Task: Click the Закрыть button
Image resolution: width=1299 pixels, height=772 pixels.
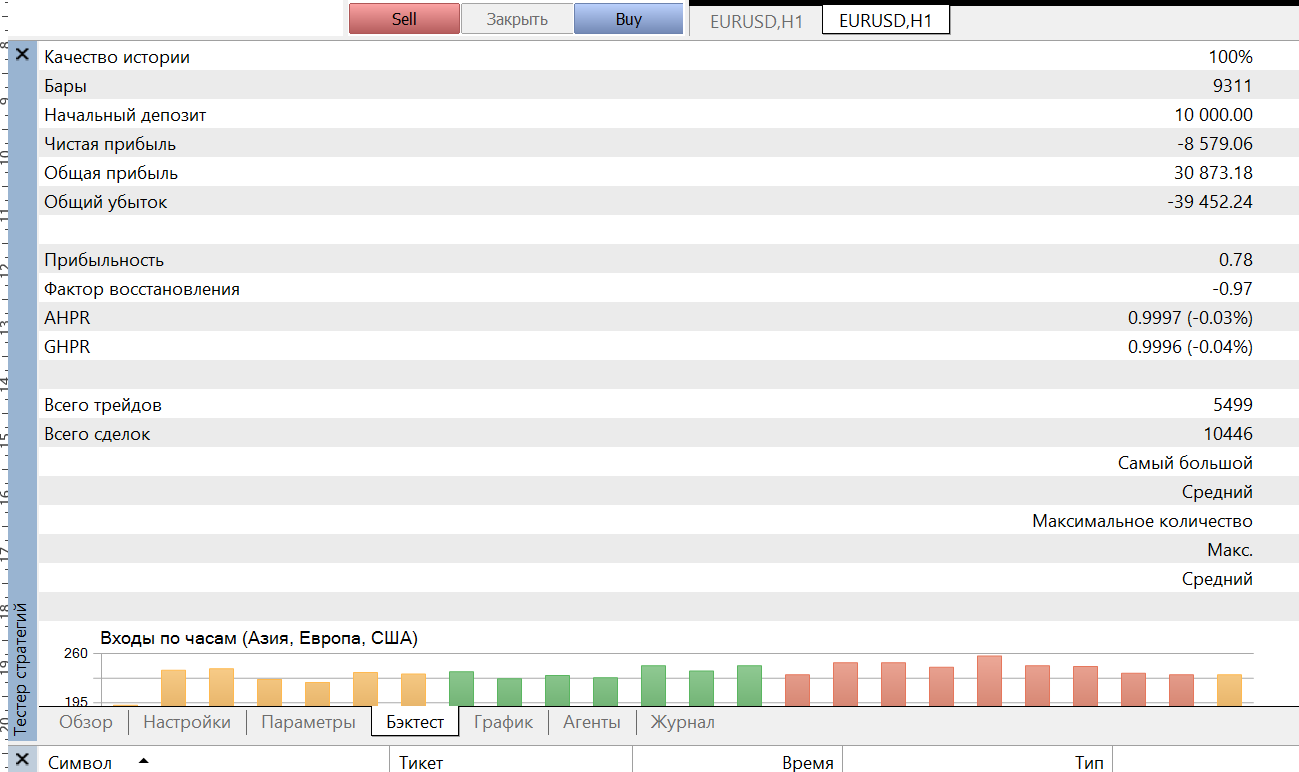Action: coord(517,19)
